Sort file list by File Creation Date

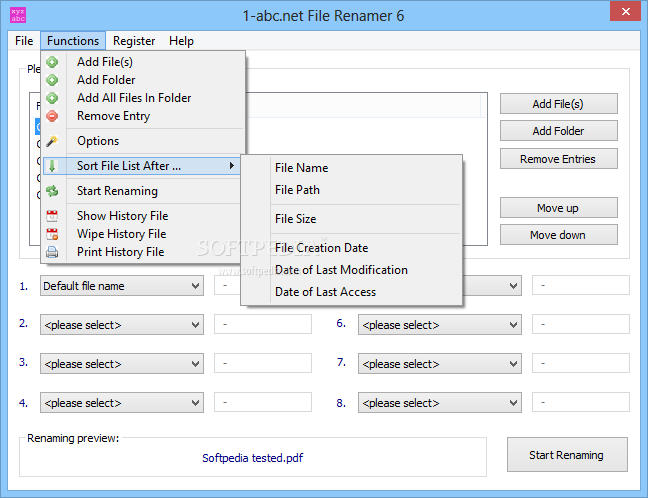[351, 248]
